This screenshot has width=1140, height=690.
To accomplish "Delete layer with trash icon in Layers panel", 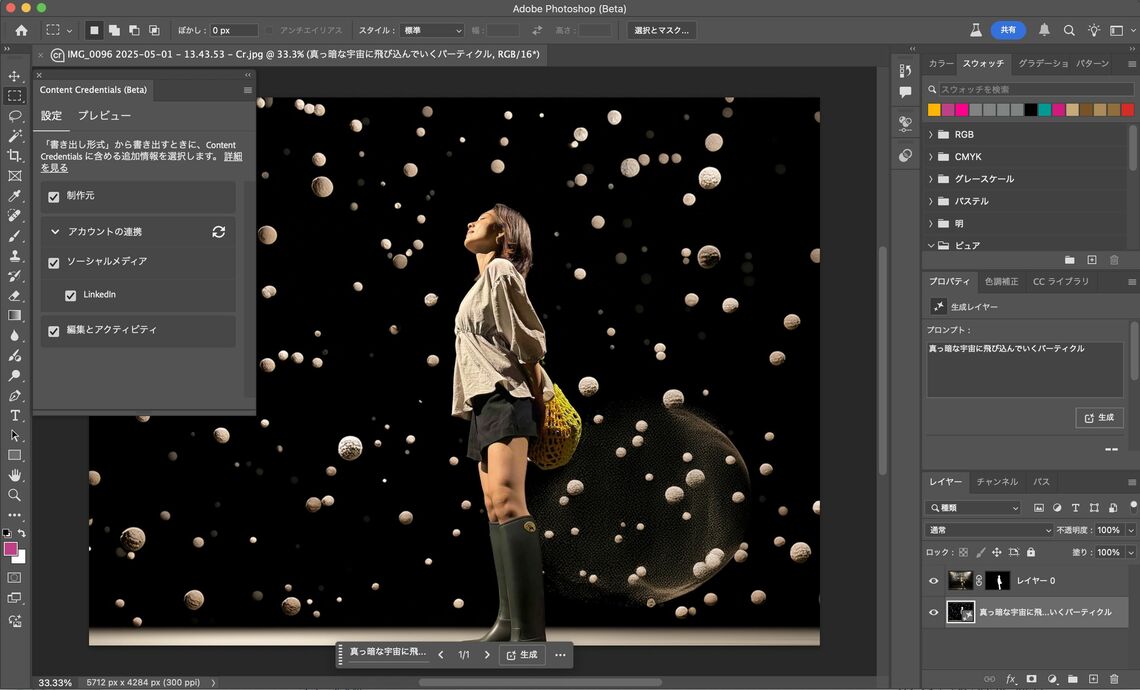I will [1114, 678].
